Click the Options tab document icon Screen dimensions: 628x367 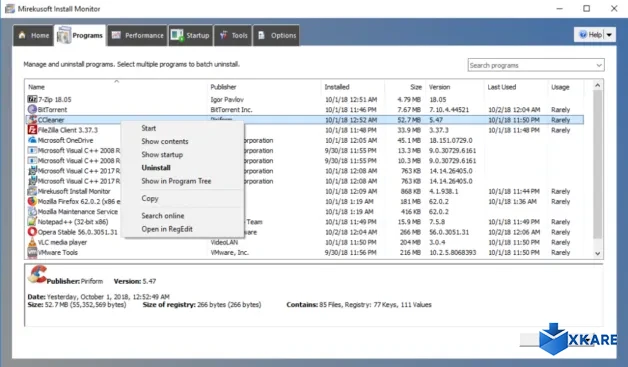point(261,35)
